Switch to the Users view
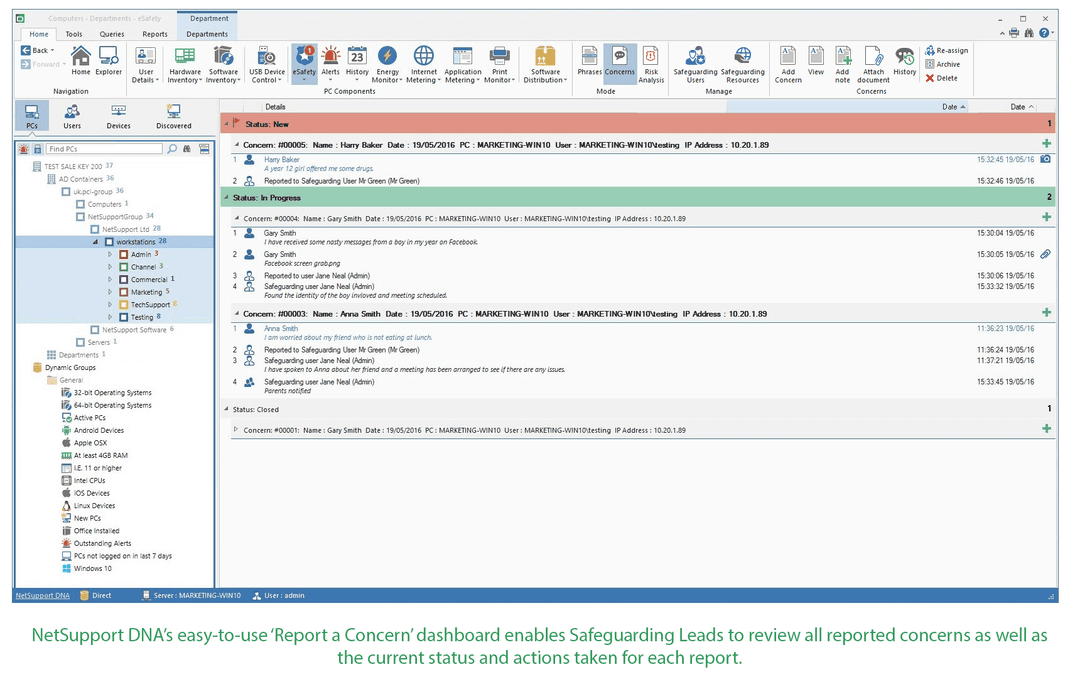Image resolution: width=1080 pixels, height=691 pixels. point(71,116)
